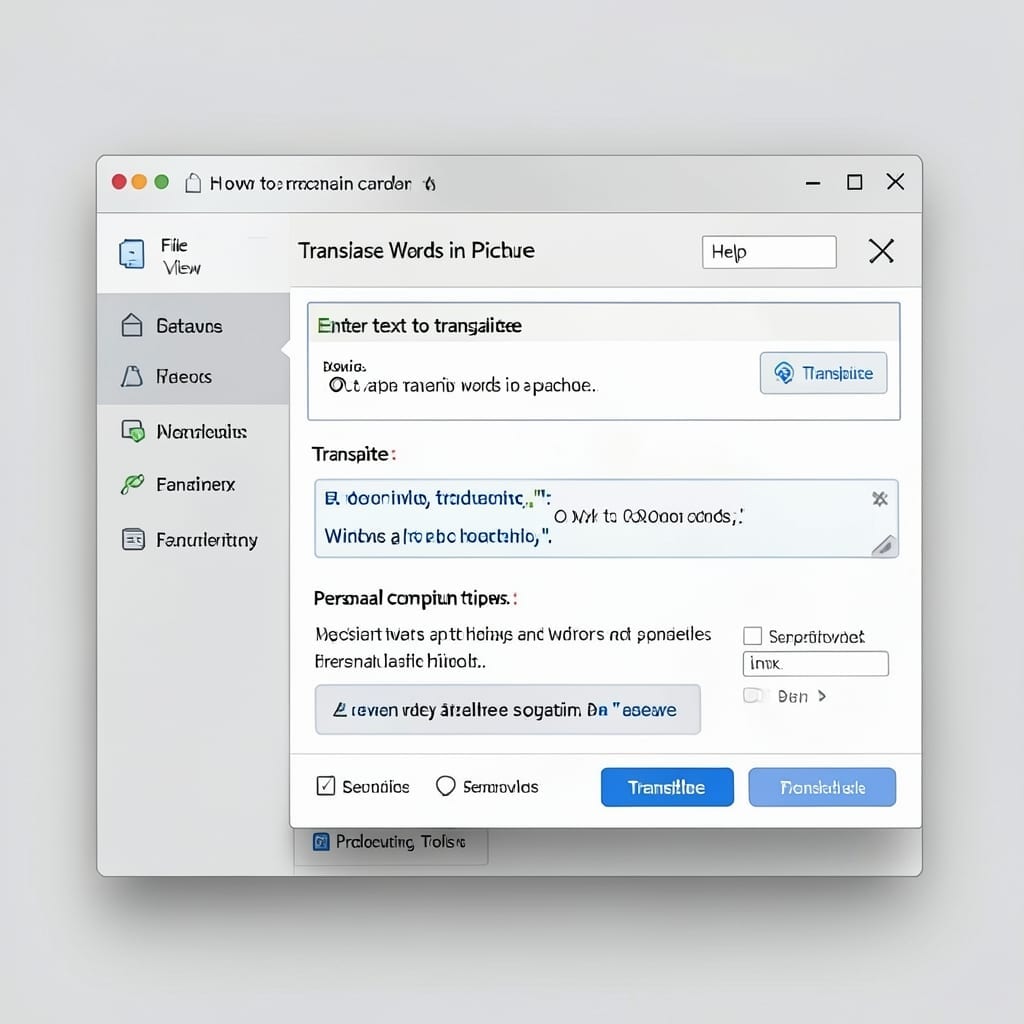This screenshot has width=1024, height=1024.
Task: Click the Fanurlerittny list icon
Action: [x=133, y=539]
